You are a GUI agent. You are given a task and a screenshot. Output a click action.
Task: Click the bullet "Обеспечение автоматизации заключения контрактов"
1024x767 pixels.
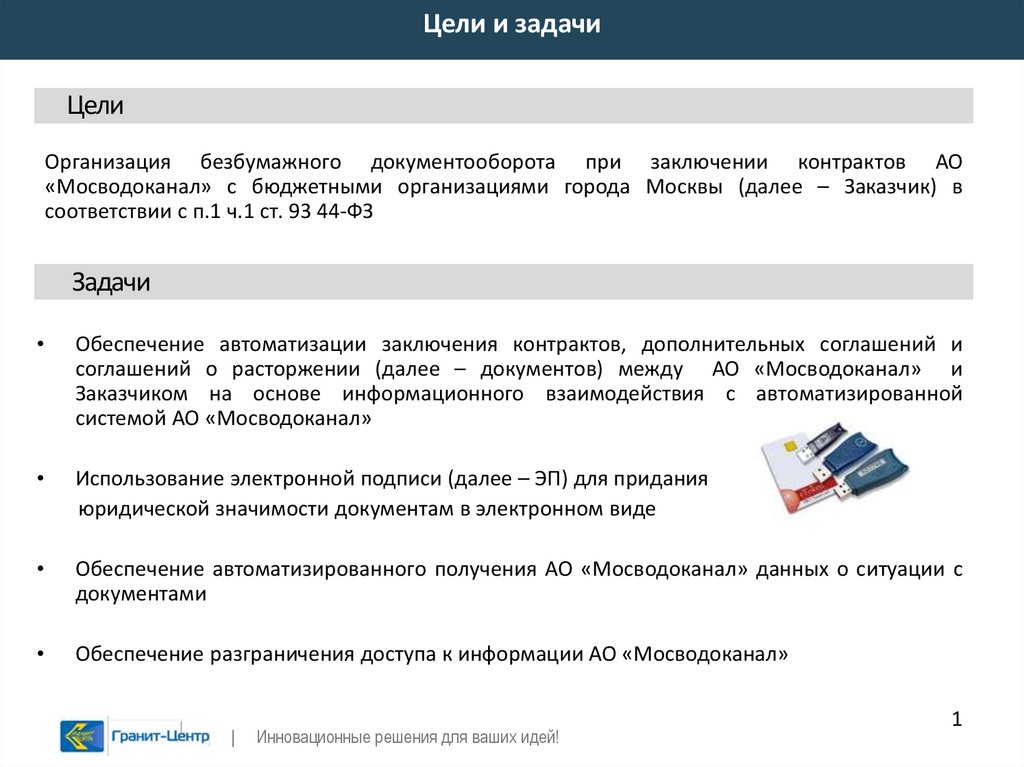pos(519,381)
